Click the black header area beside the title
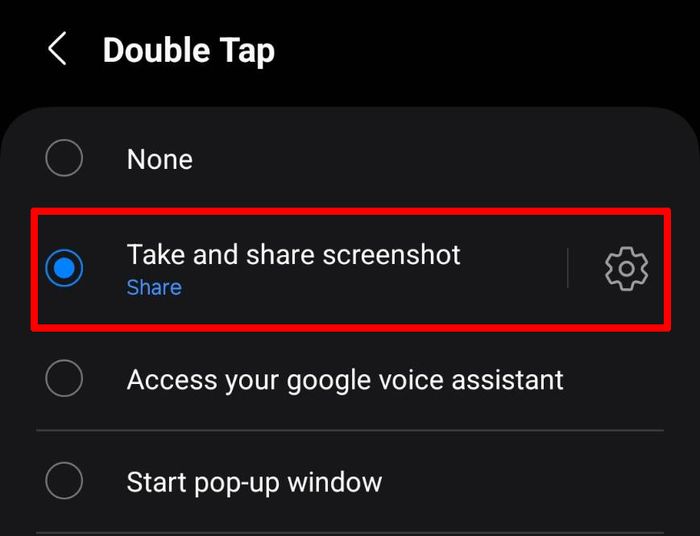700x536 pixels. coord(487,50)
